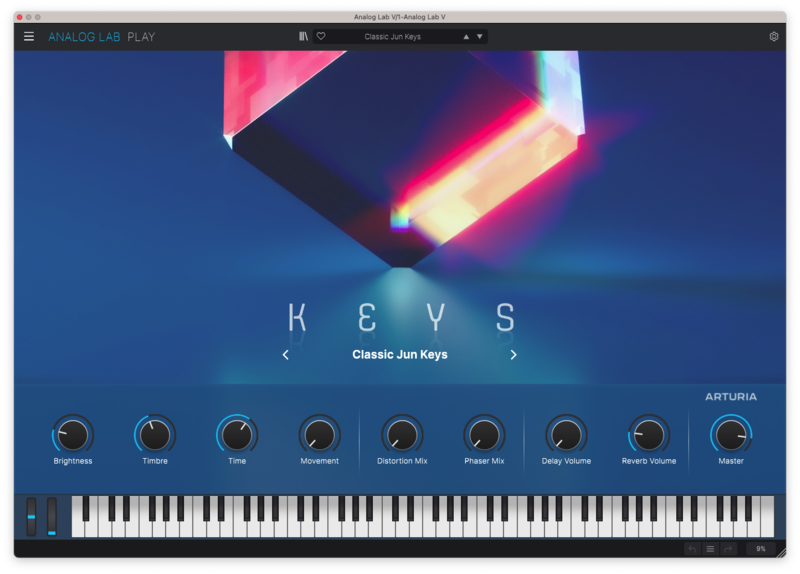Click the Classic Jun Keys preset name field
800x574 pixels.
tap(392, 37)
